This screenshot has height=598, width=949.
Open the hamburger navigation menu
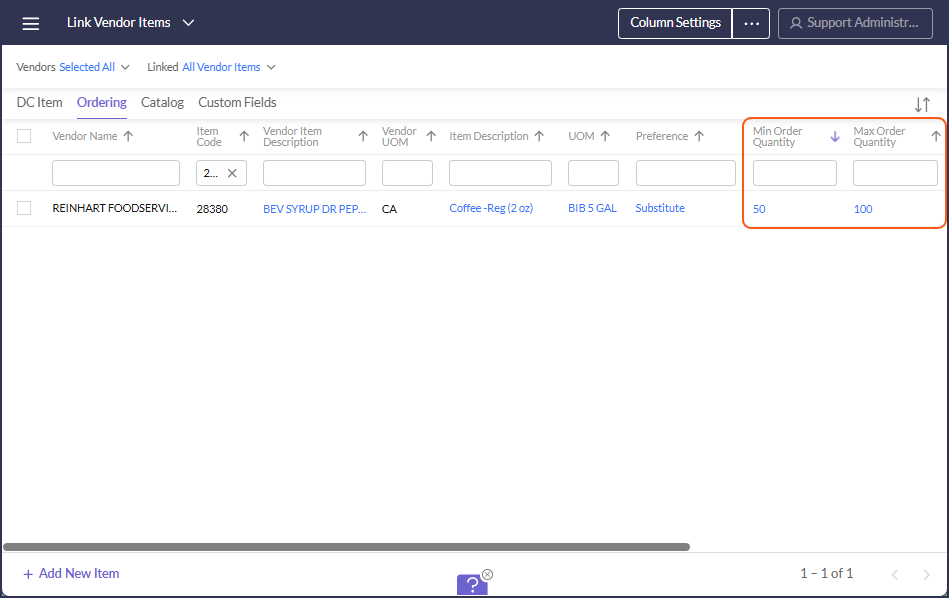coord(30,23)
